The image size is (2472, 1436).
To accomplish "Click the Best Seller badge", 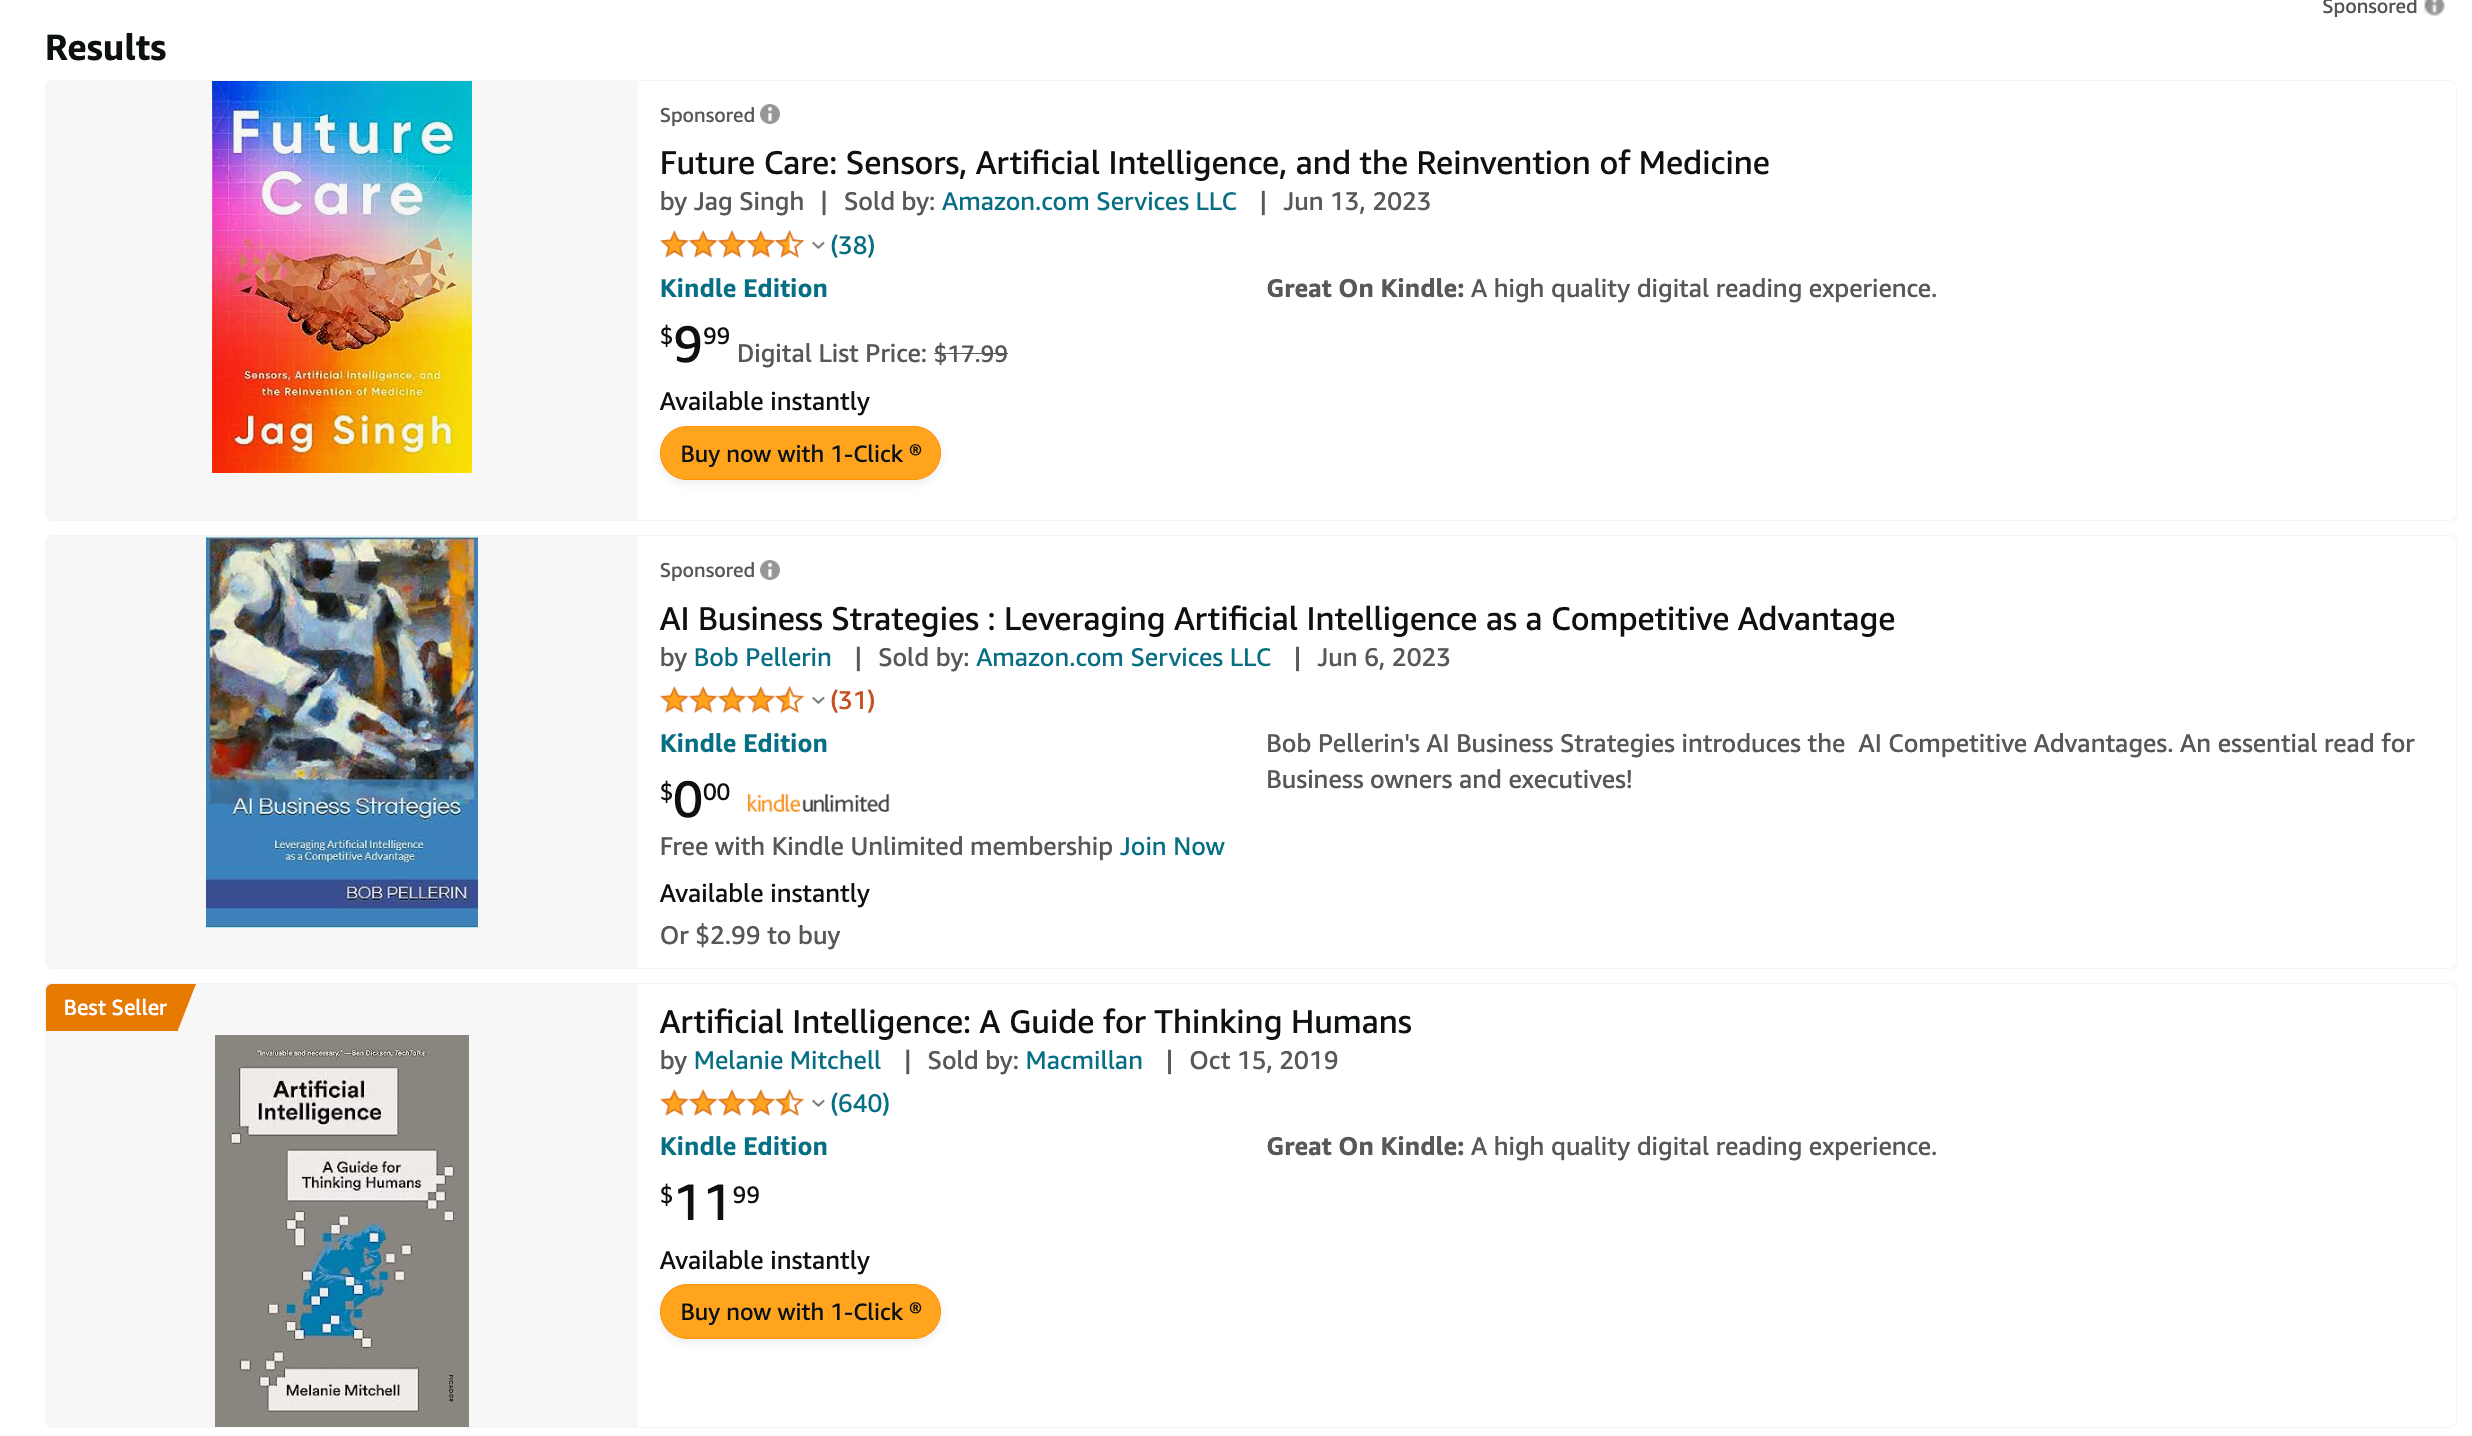I will (116, 1007).
